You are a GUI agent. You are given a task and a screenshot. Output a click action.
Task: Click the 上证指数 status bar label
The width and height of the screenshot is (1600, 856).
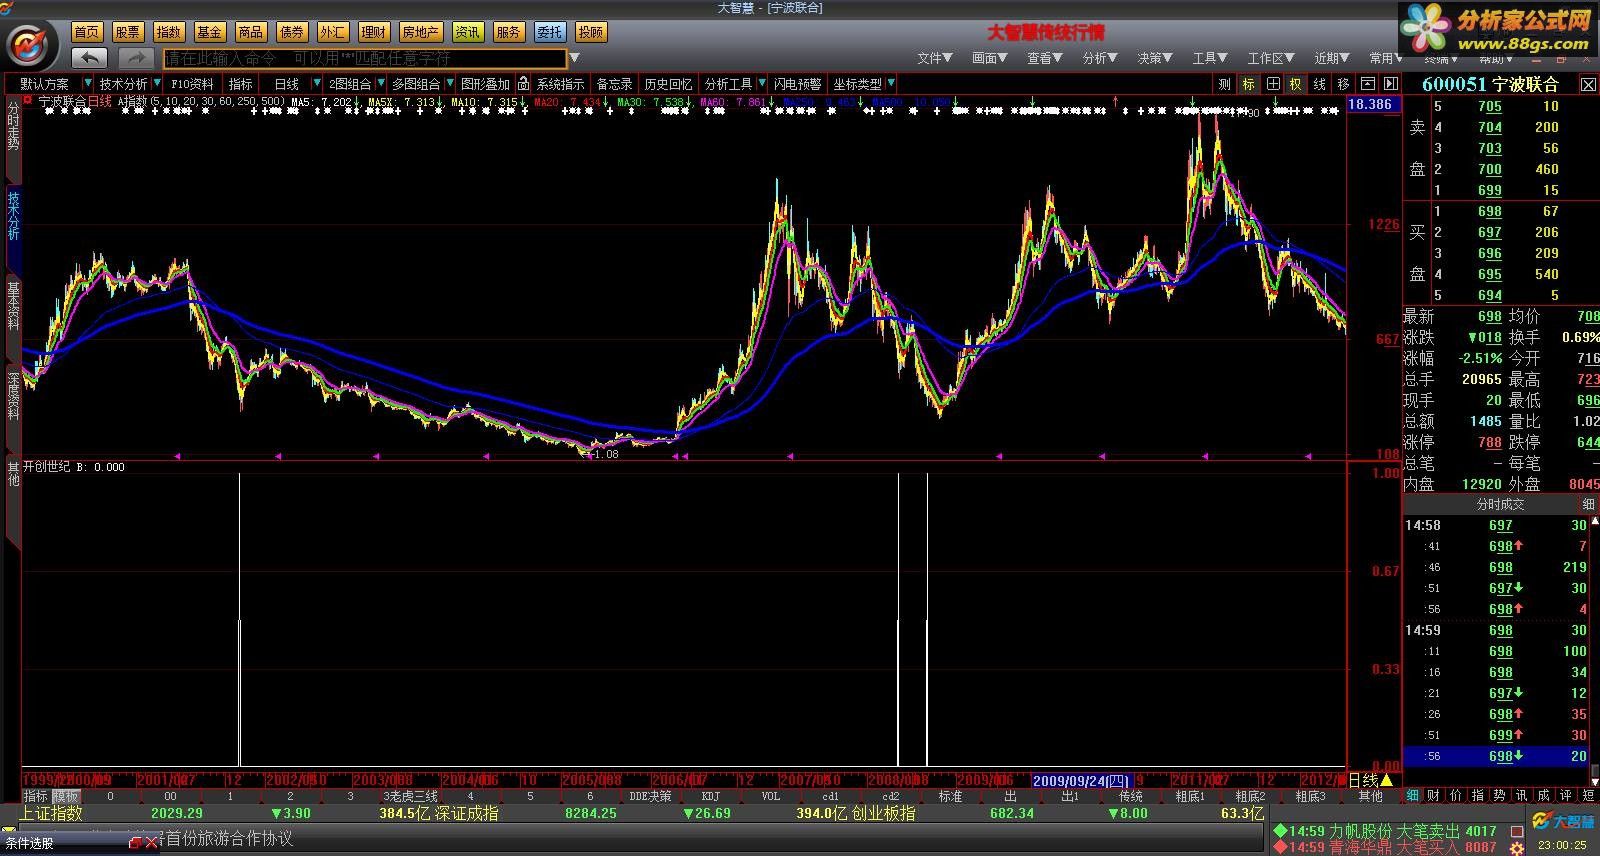coord(50,814)
